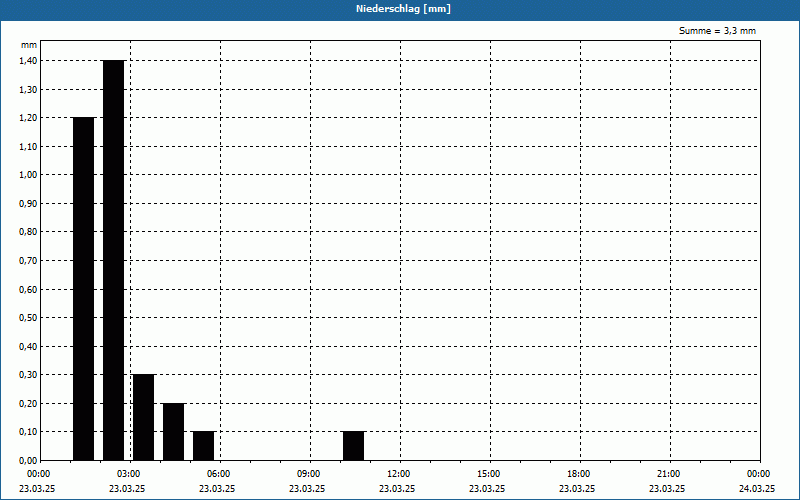800x500 pixels.
Task: Click the Niederschlag [mm] chart title
Action: [403, 9]
